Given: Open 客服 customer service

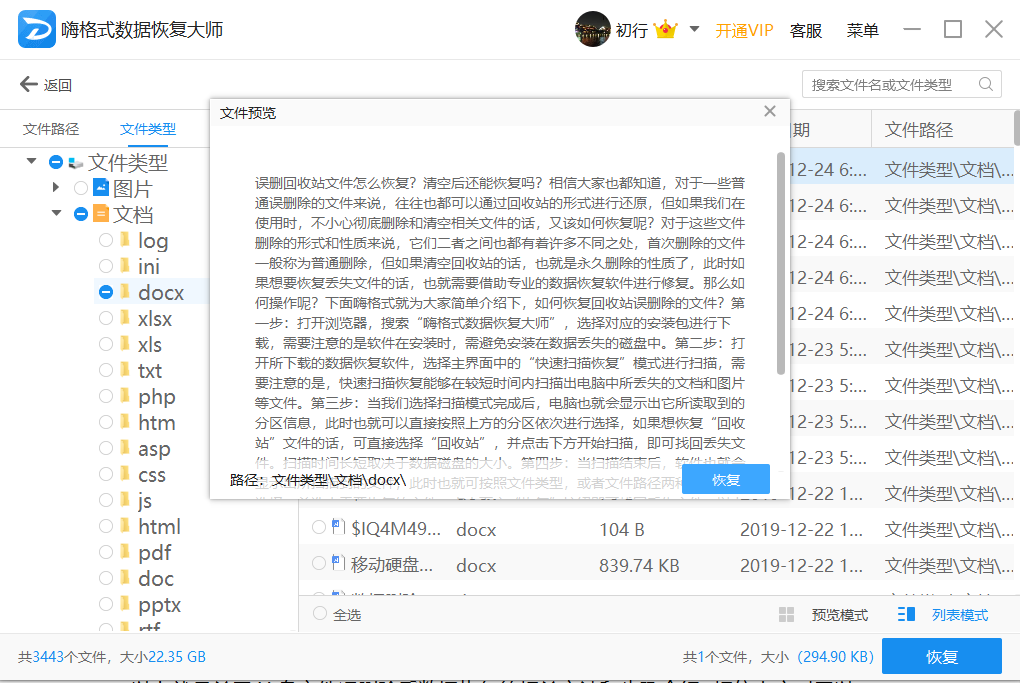Looking at the screenshot, I should [805, 31].
